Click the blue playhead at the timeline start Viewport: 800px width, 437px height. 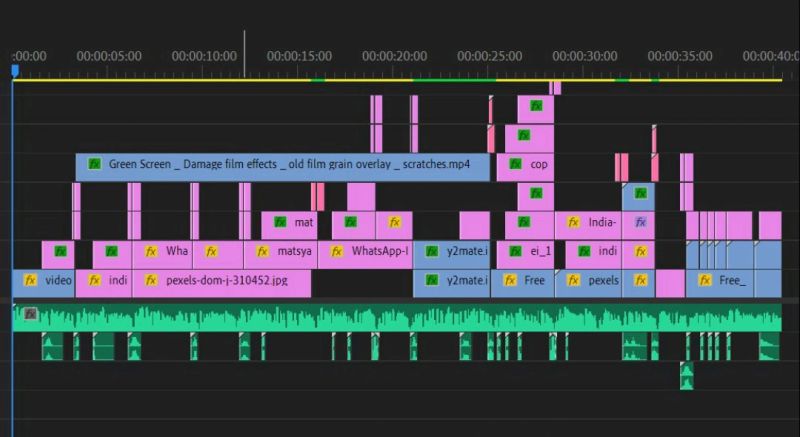(x=15, y=71)
